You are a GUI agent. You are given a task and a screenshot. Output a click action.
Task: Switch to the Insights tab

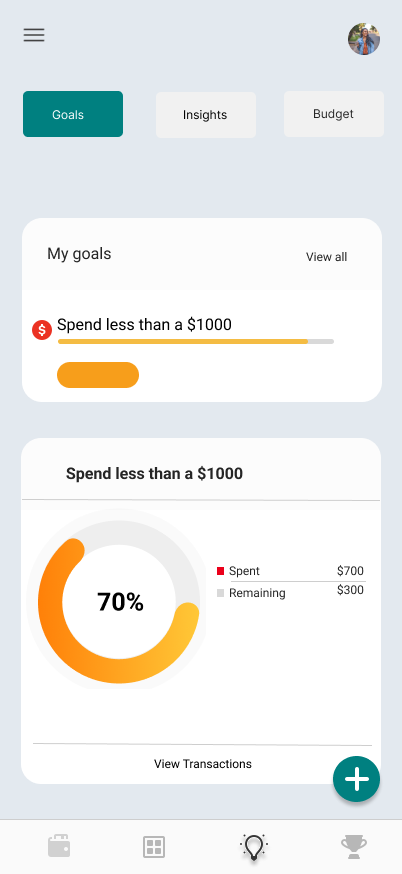(x=206, y=115)
